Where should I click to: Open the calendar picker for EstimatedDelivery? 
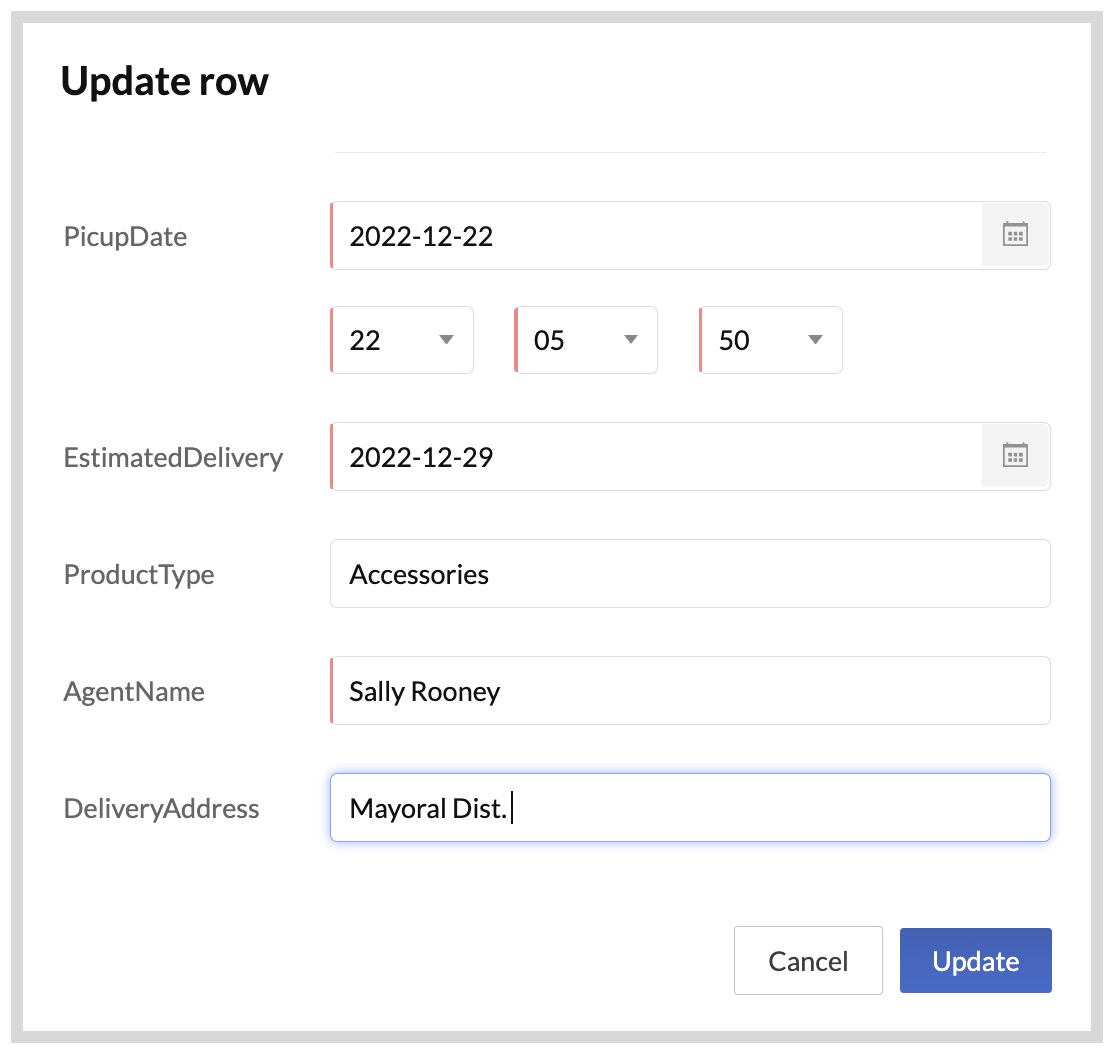coord(1015,456)
